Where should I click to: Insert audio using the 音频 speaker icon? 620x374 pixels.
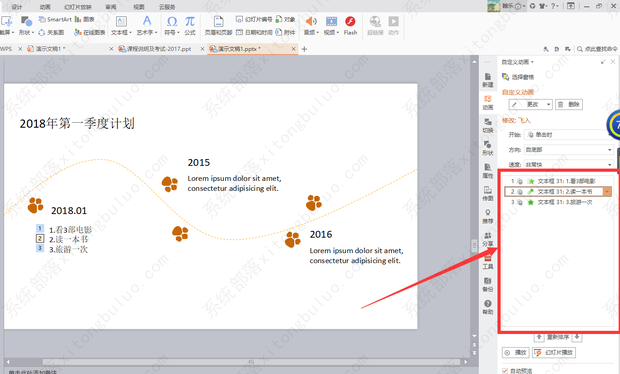tap(311, 25)
